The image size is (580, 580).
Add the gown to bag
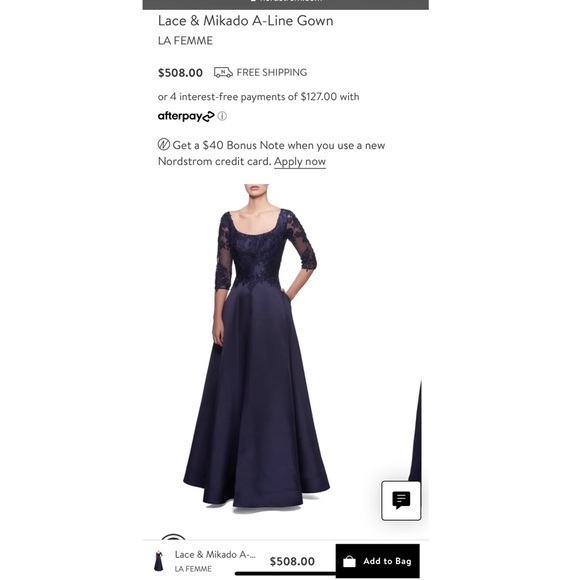[x=377, y=561]
